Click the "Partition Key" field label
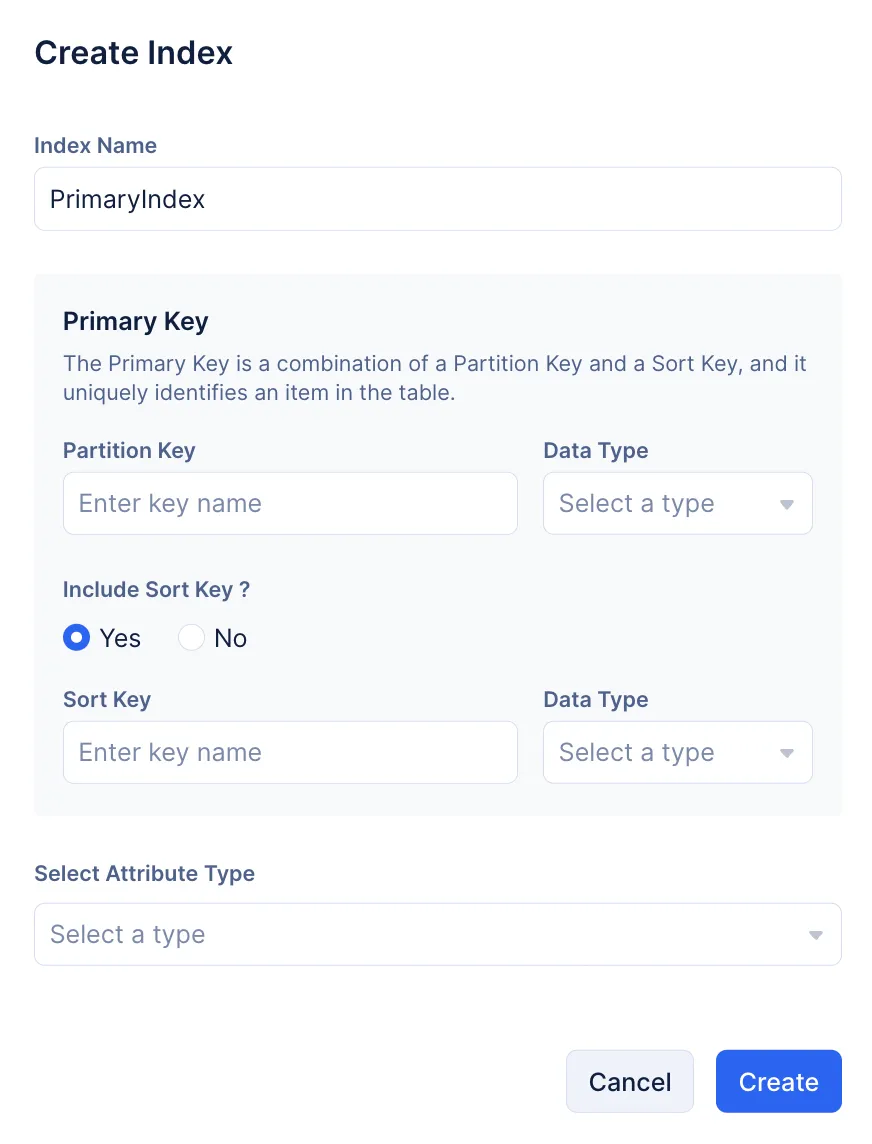The height and width of the screenshot is (1144, 872). coord(129,451)
